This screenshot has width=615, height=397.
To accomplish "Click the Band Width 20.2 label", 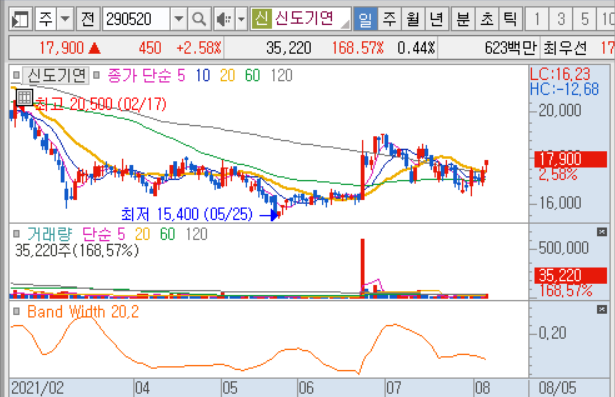I will 83,312.
